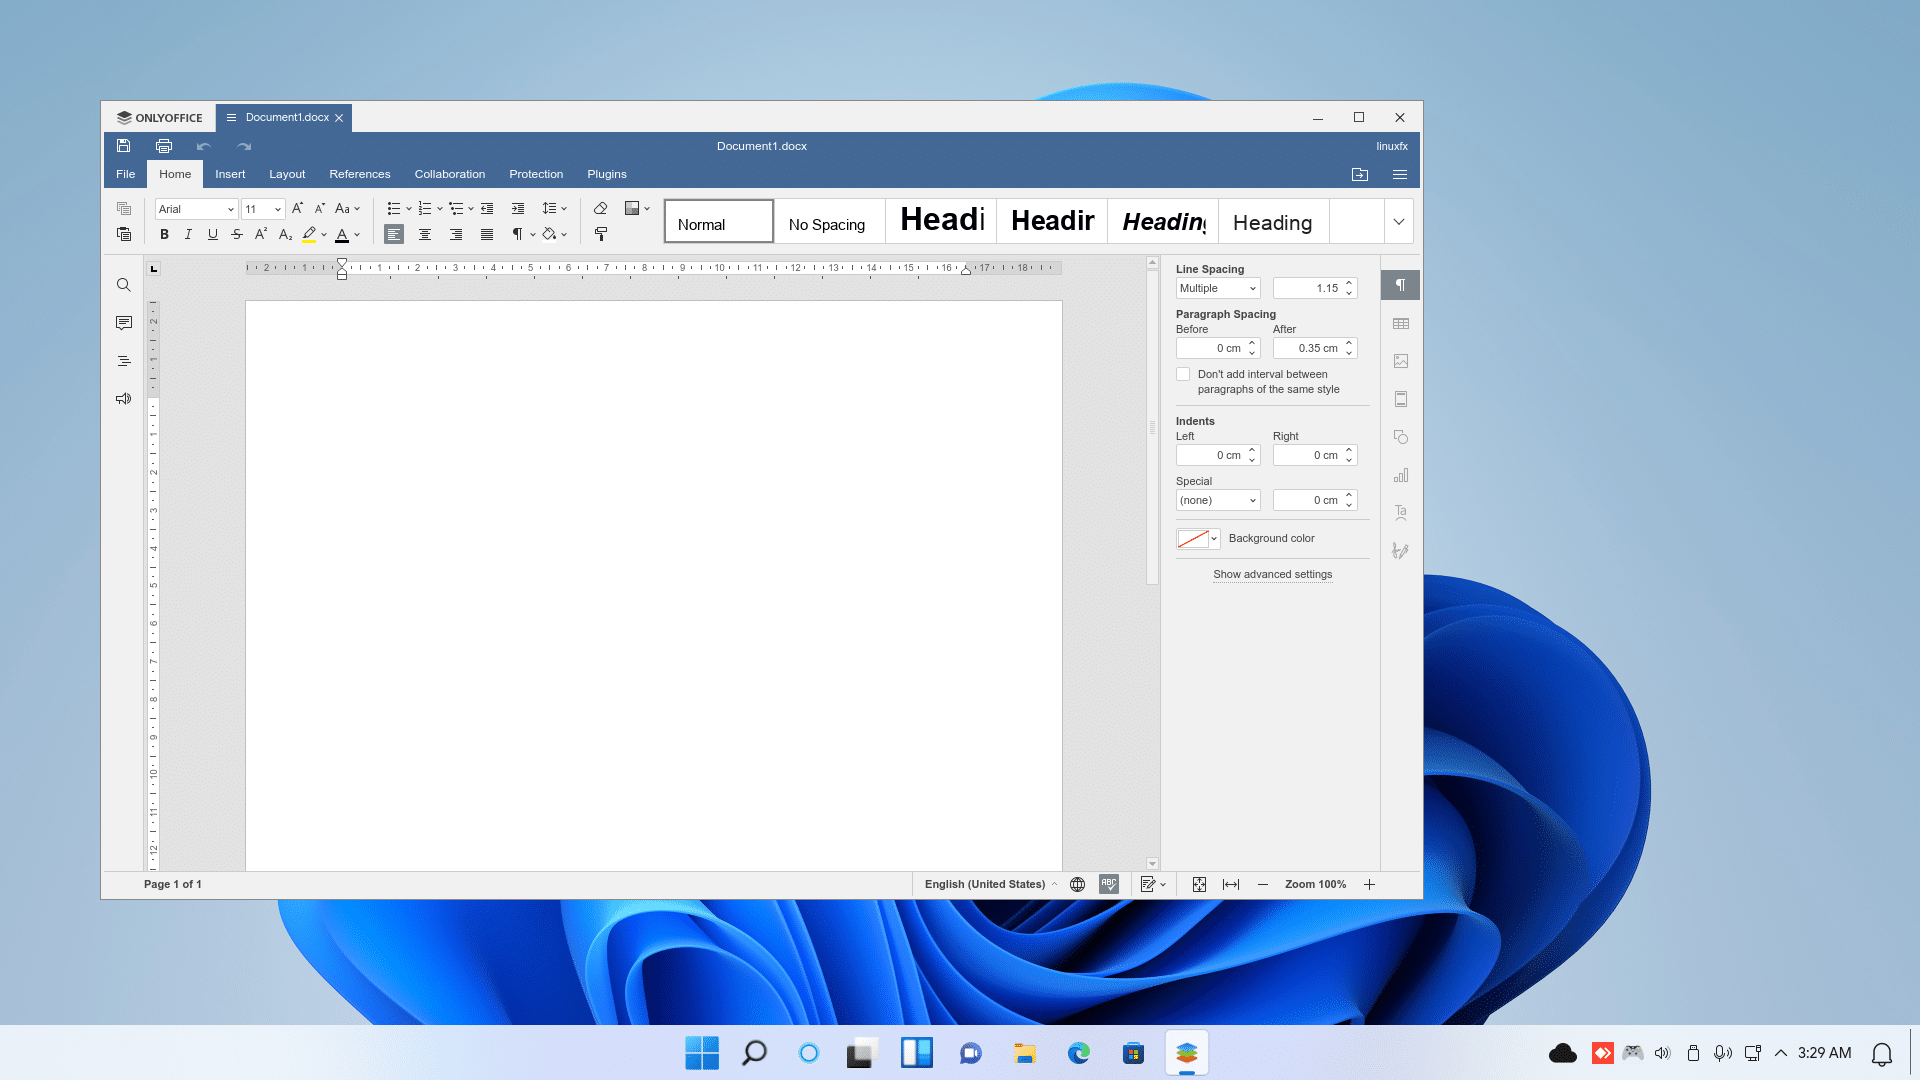Center align the paragraph
The image size is (1920, 1080).
tap(425, 234)
